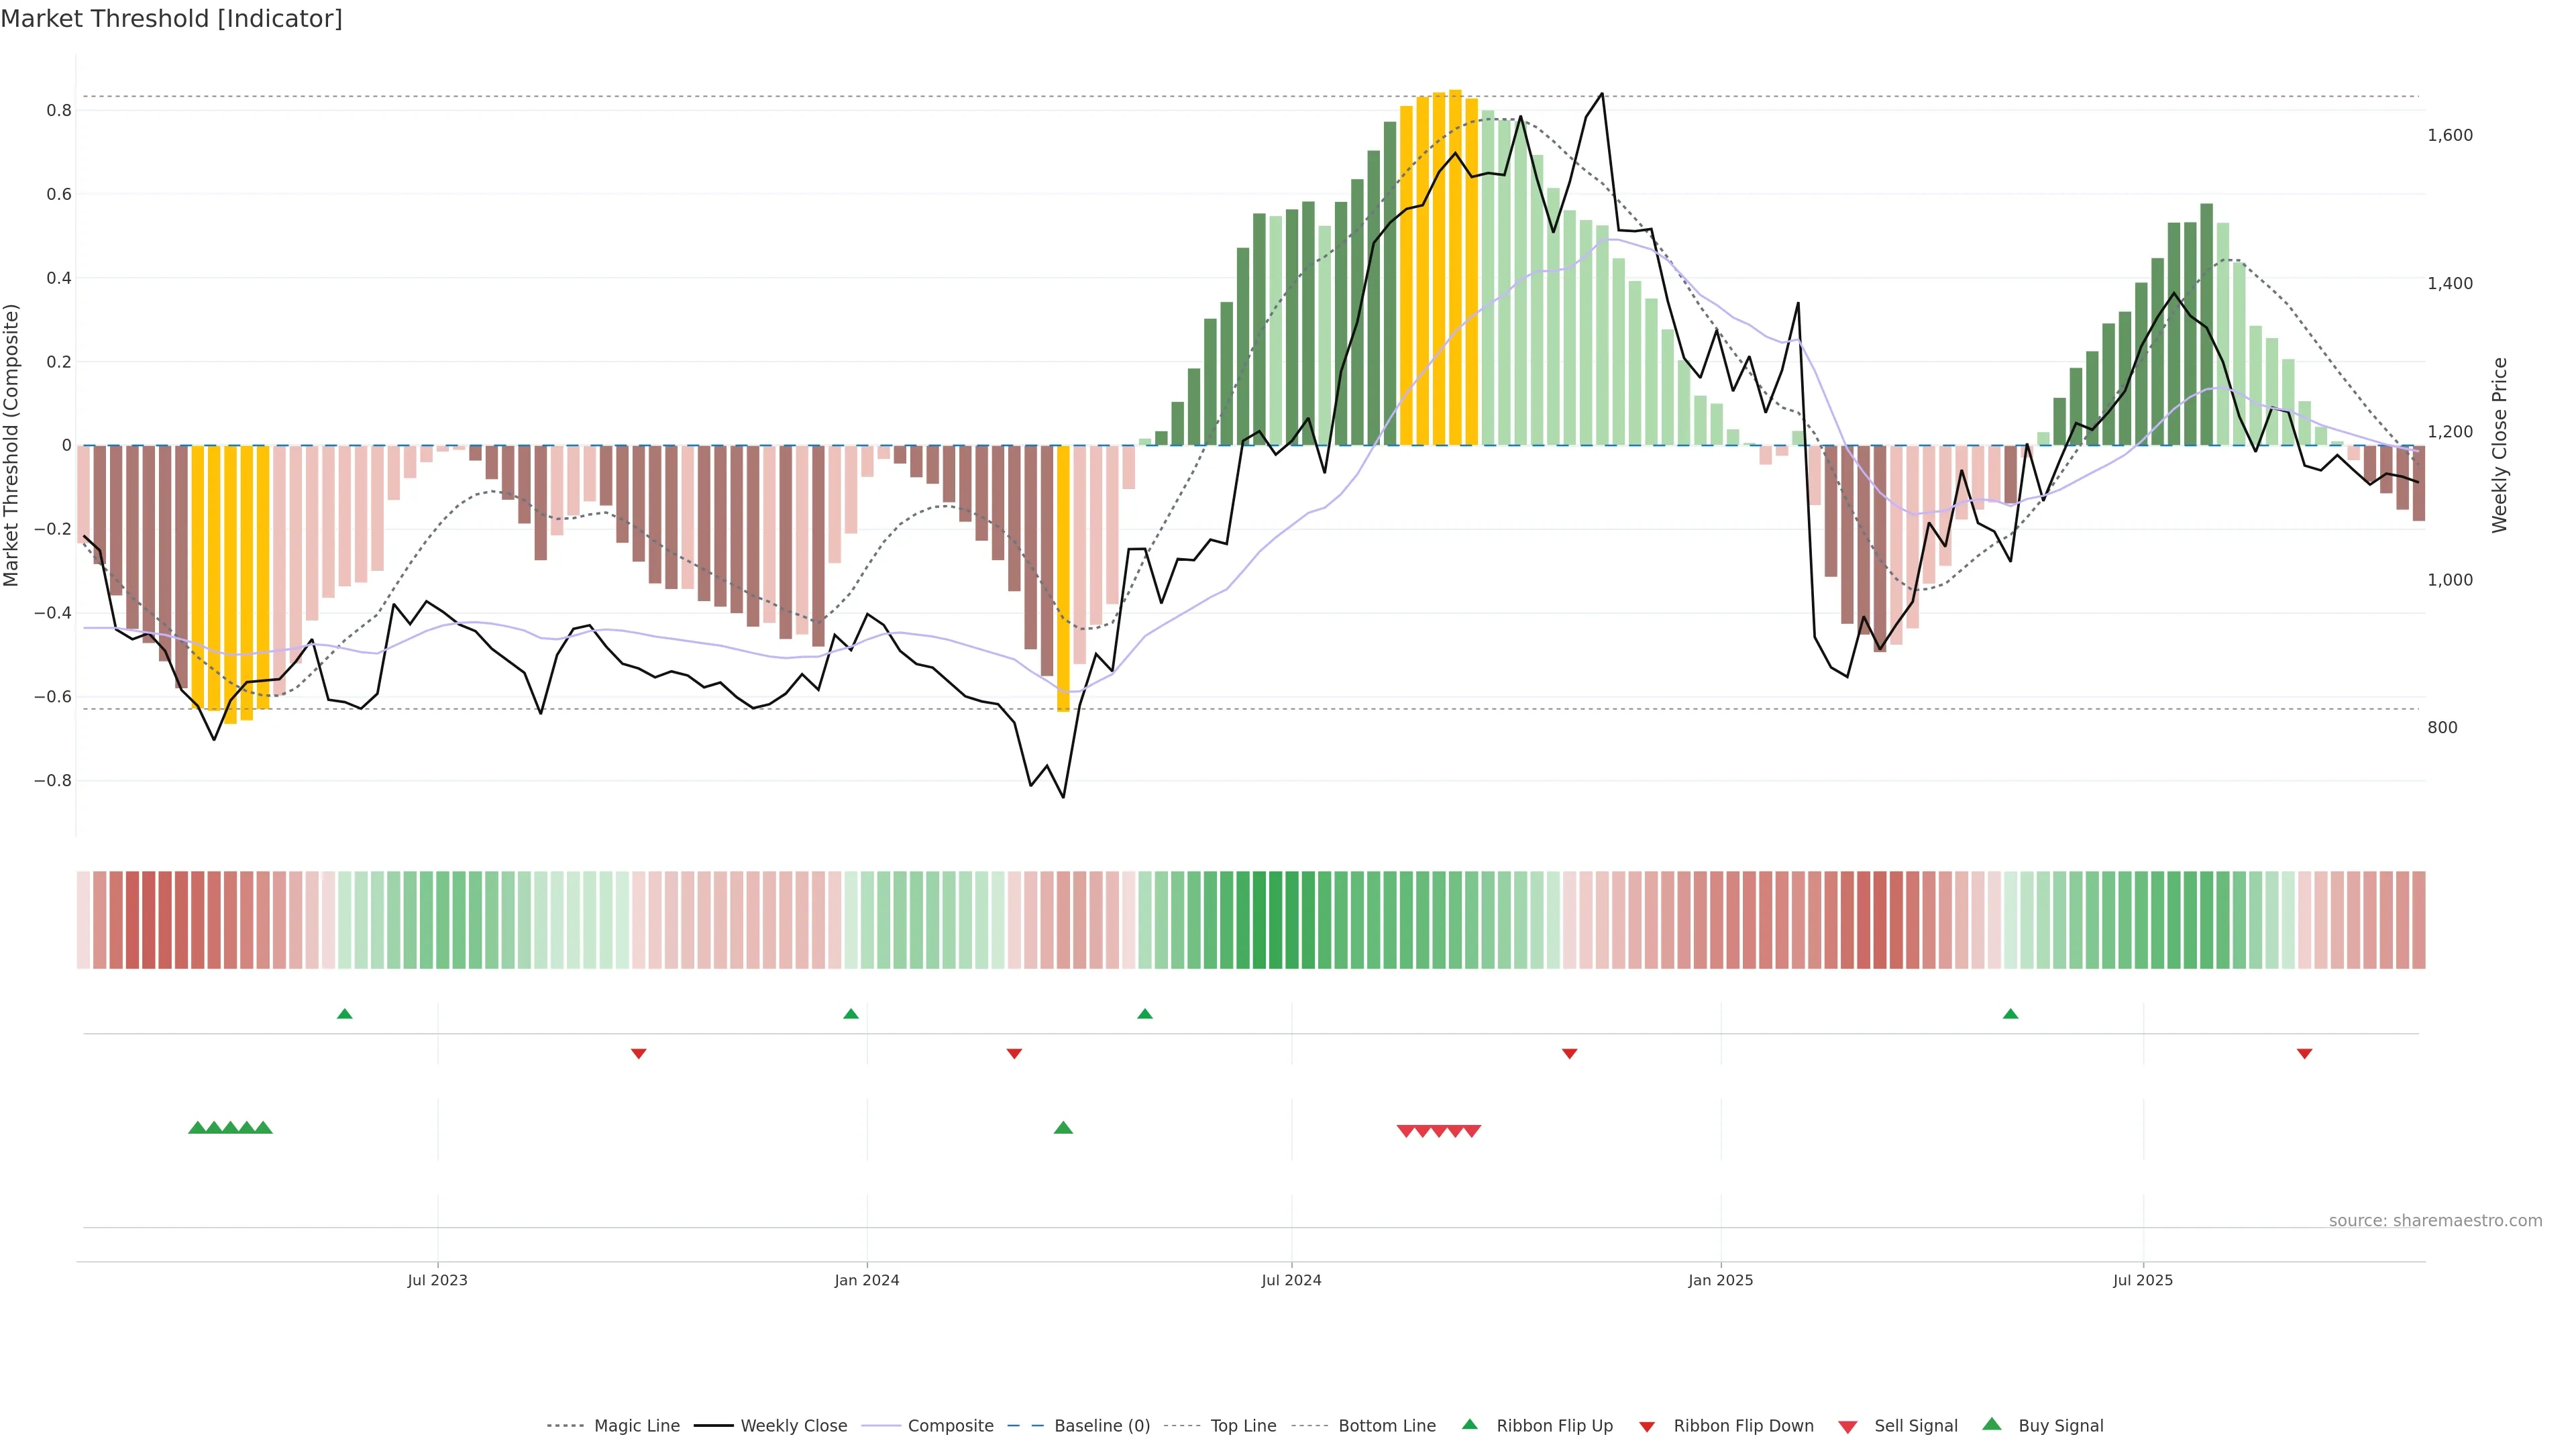Click the green Ribbon Flip Up marker before Jul 2023
This screenshot has height=1449, width=2576.
pos(345,1014)
